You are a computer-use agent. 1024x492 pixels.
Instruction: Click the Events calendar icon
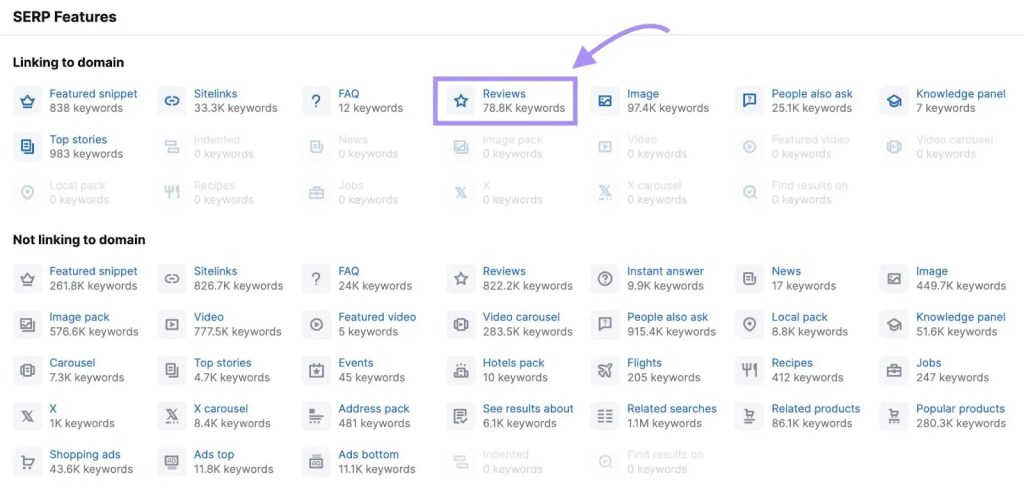click(316, 370)
